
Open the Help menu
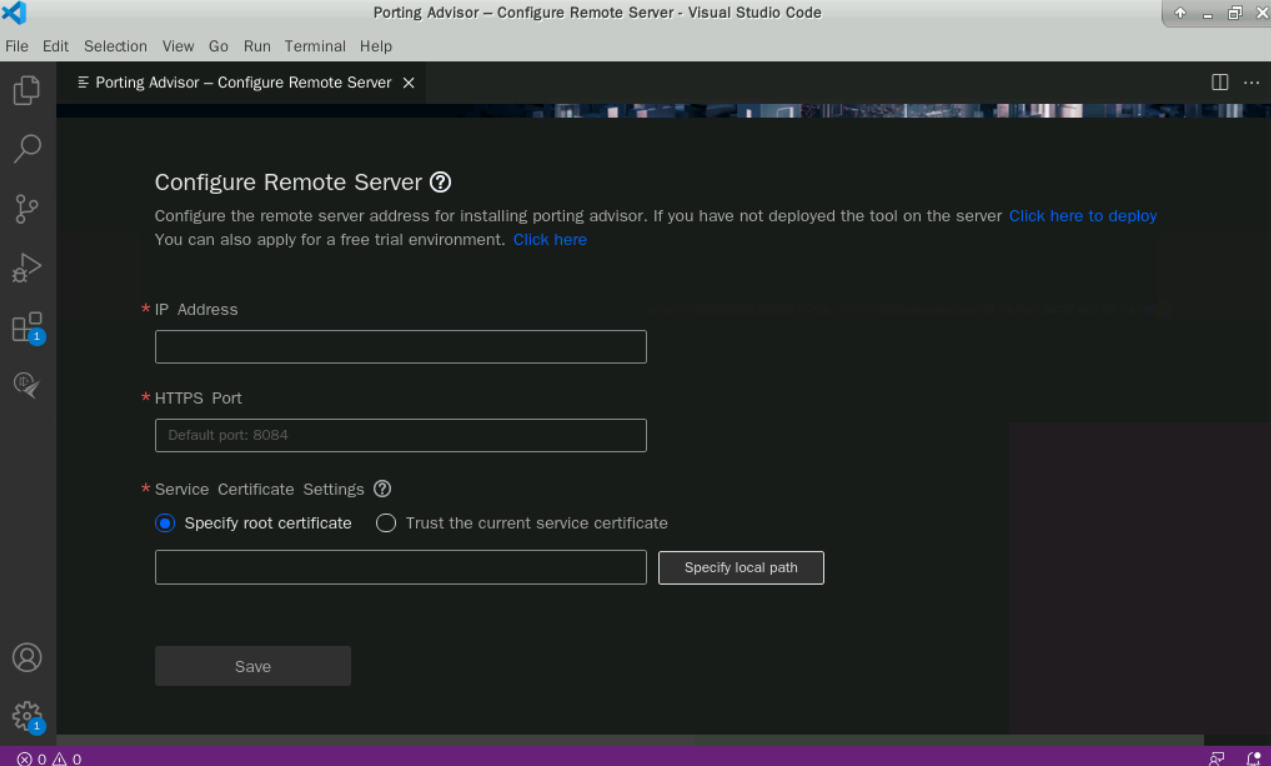pos(376,46)
